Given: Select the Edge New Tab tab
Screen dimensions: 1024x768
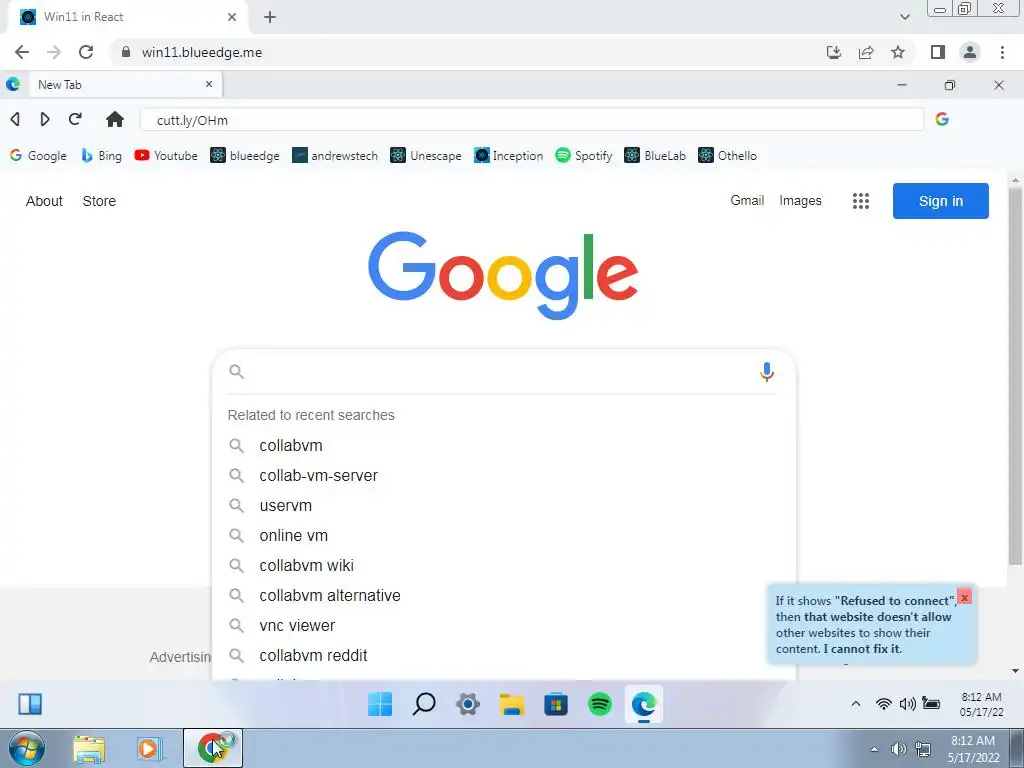Looking at the screenshot, I should click(x=124, y=84).
